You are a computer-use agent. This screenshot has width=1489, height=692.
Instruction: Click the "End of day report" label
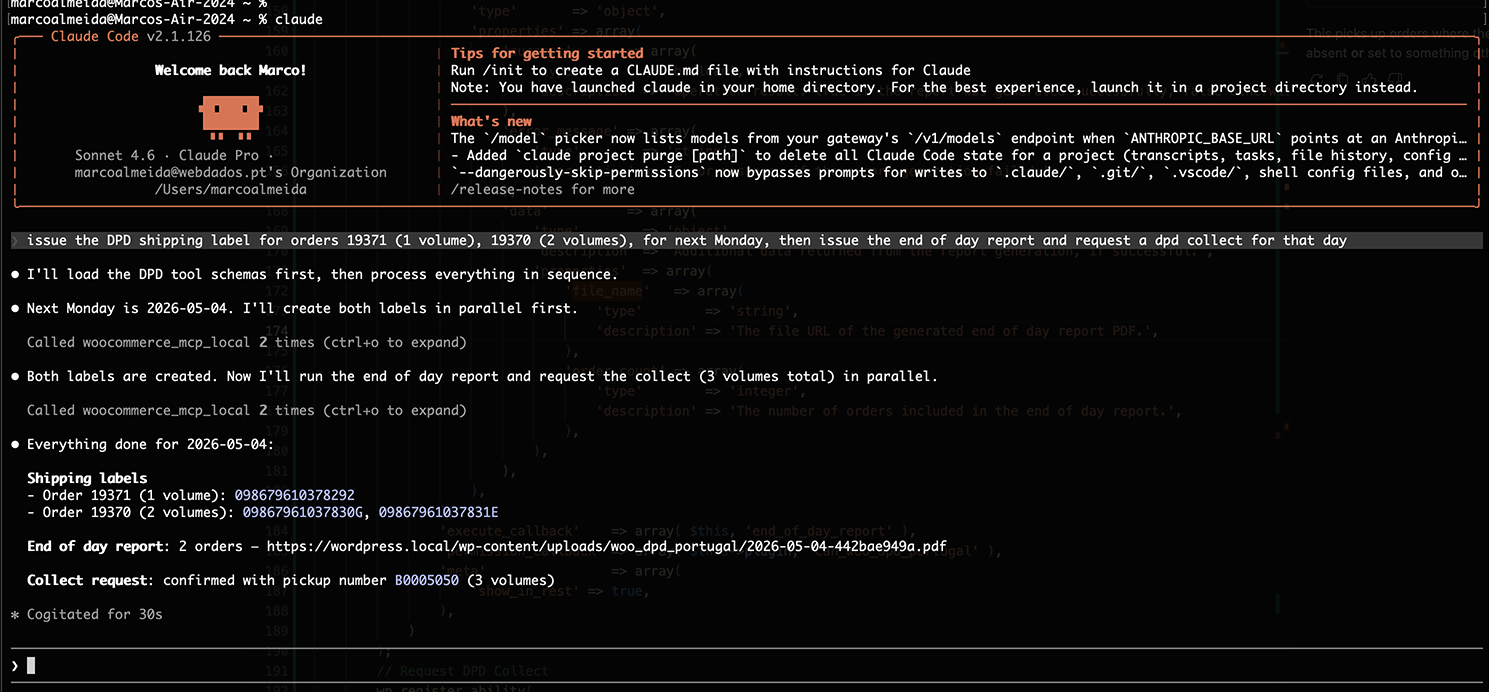[94, 546]
